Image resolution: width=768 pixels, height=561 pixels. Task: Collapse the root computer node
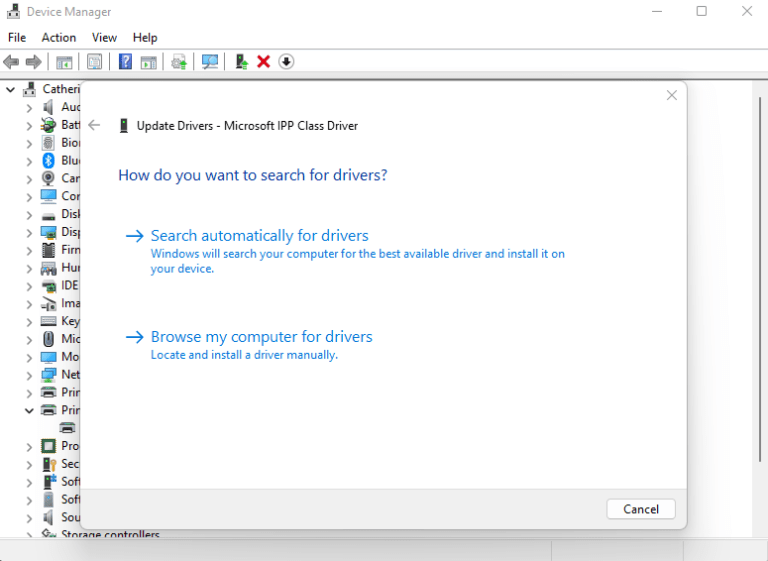click(x=11, y=90)
